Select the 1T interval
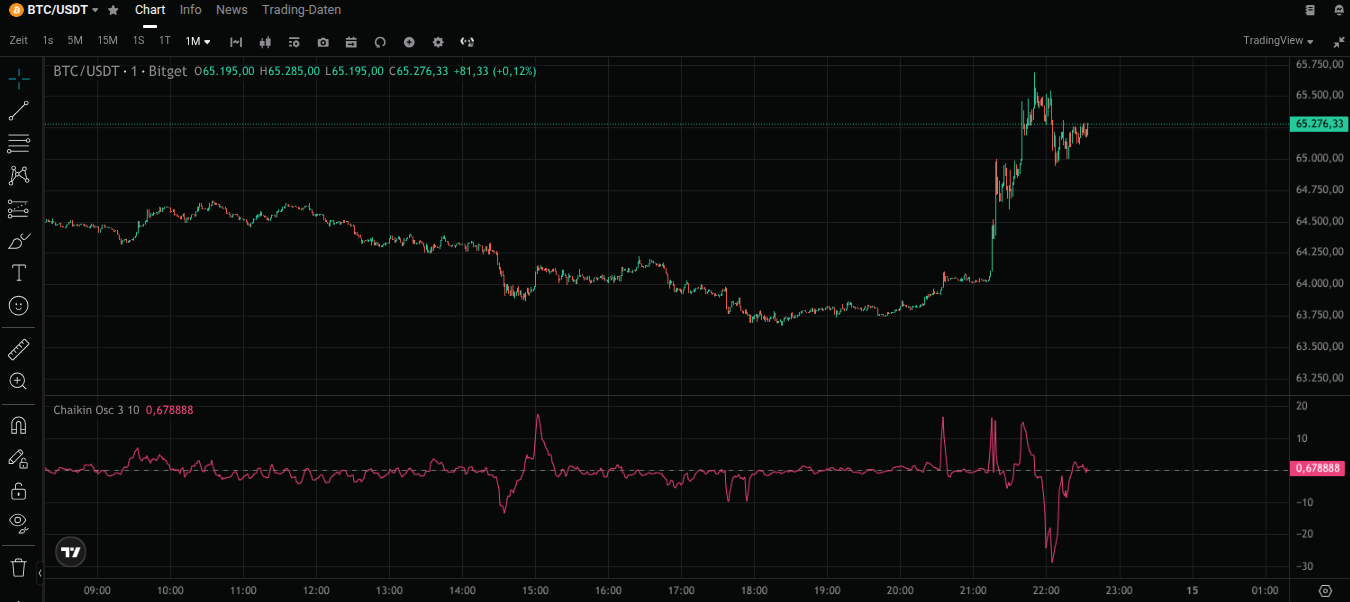Screen dimensions: 1350x602 tap(164, 41)
